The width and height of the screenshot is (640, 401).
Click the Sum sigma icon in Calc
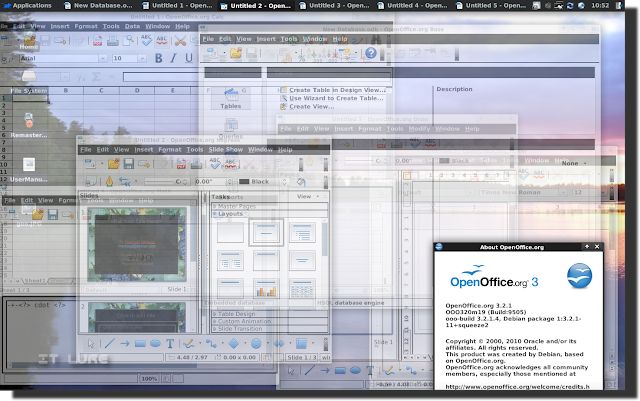pyautogui.click(x=96, y=76)
